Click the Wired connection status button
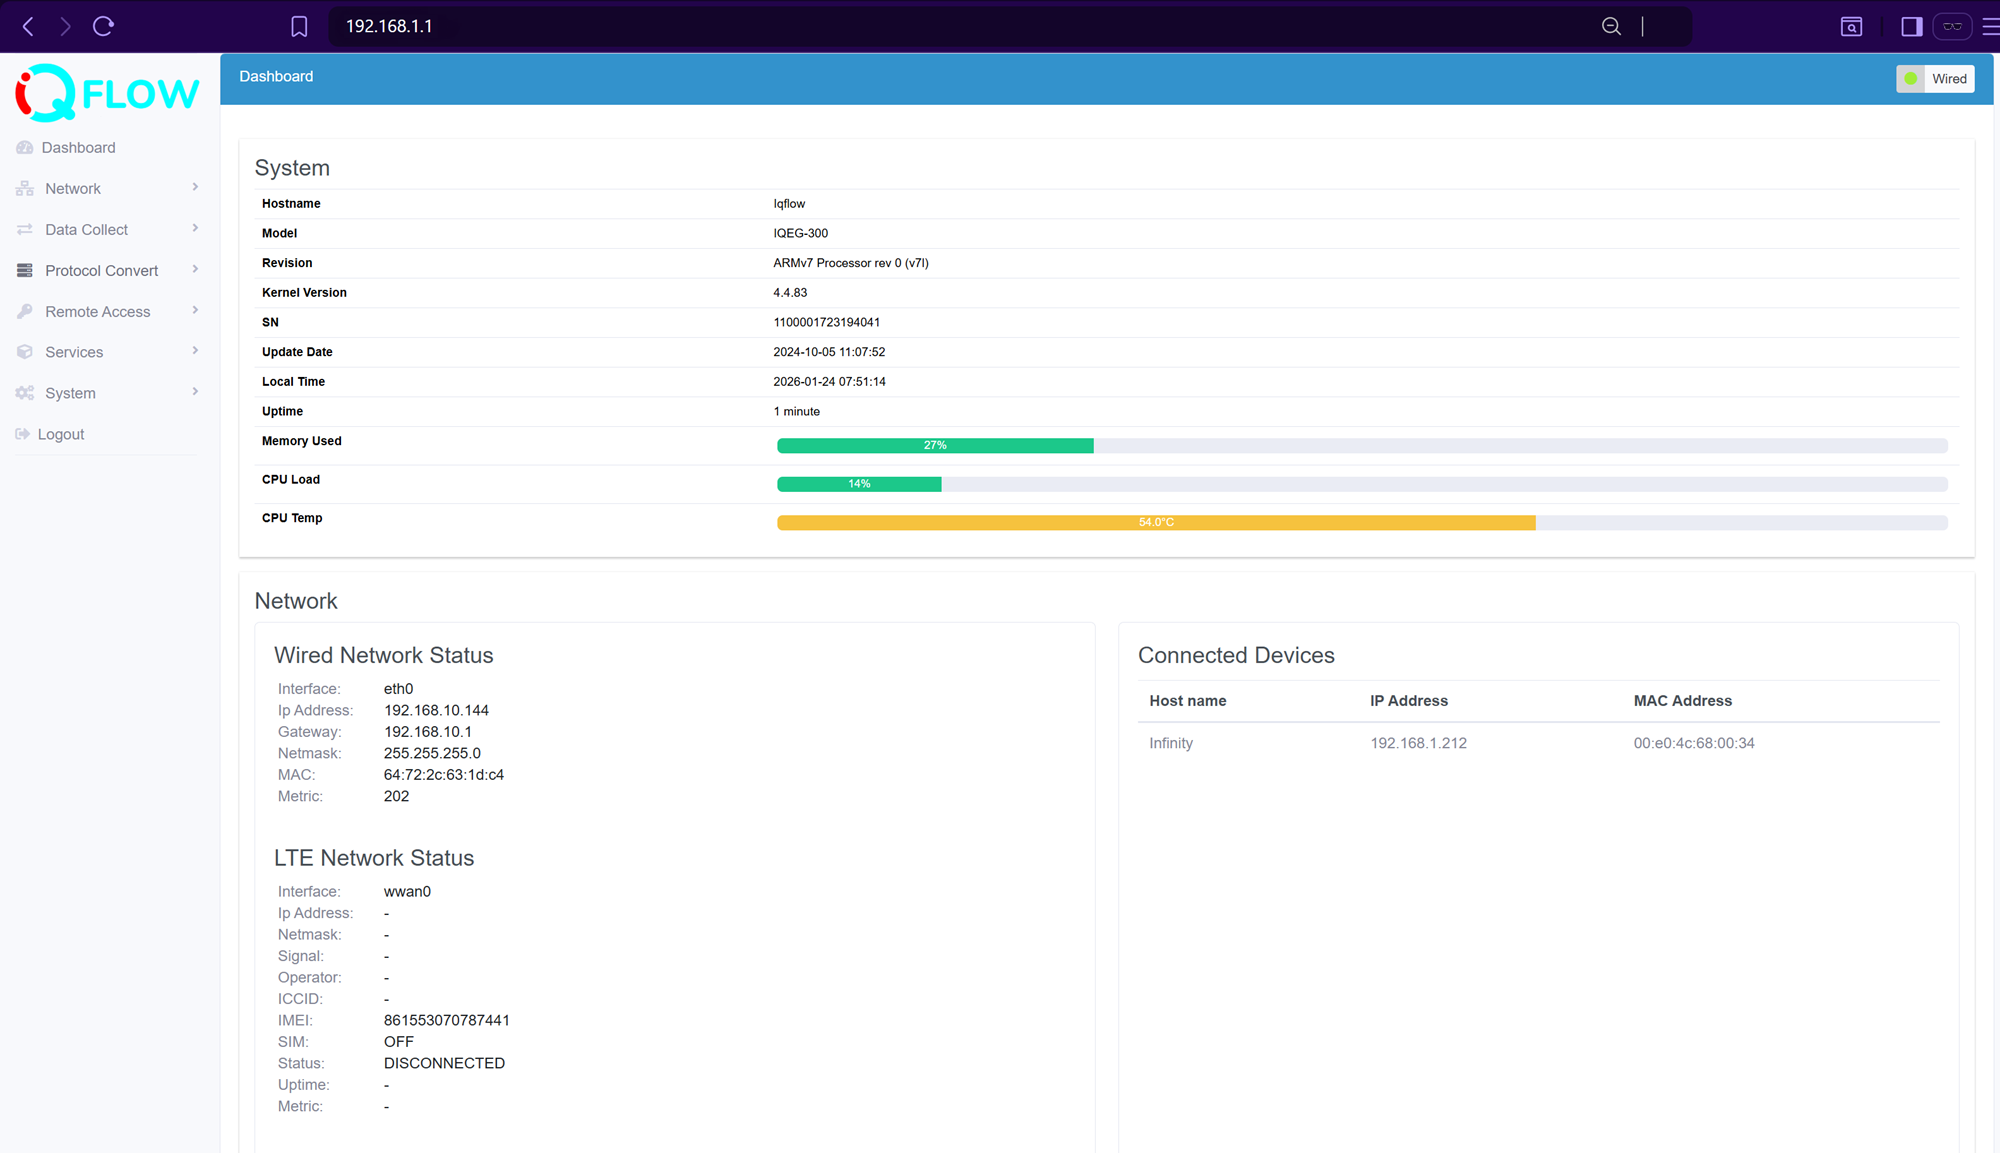This screenshot has height=1153, width=2000. pos(1934,78)
